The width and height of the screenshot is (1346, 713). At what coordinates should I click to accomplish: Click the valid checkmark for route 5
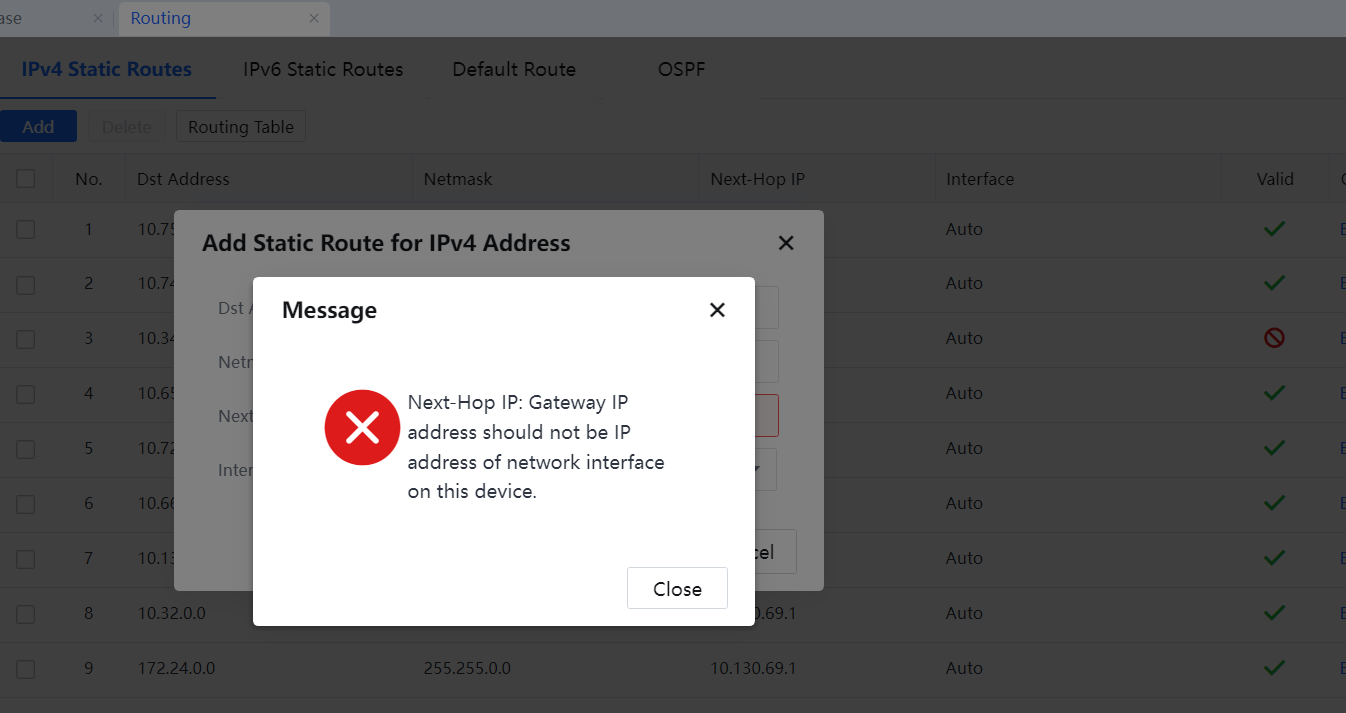point(1274,448)
